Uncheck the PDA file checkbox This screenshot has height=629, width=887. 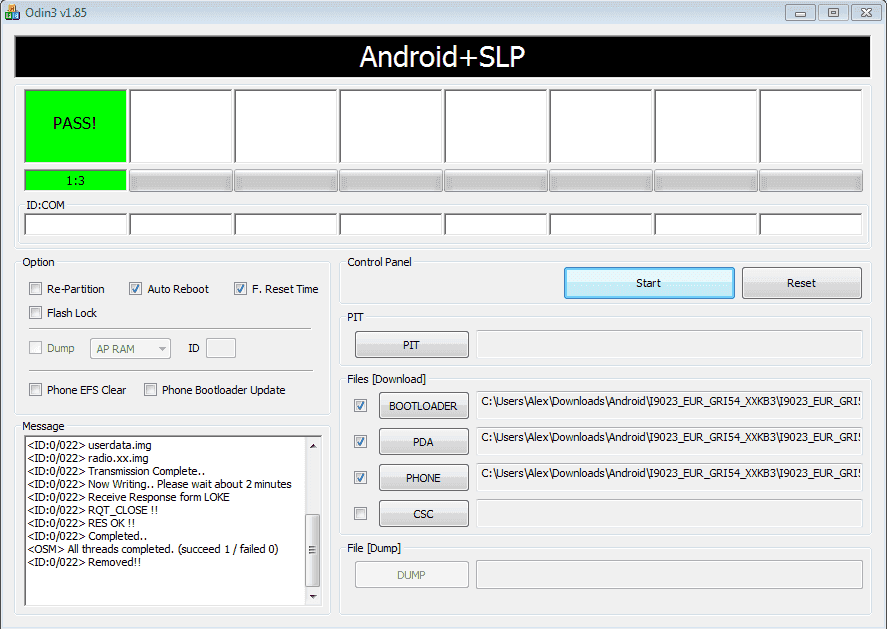click(x=360, y=442)
